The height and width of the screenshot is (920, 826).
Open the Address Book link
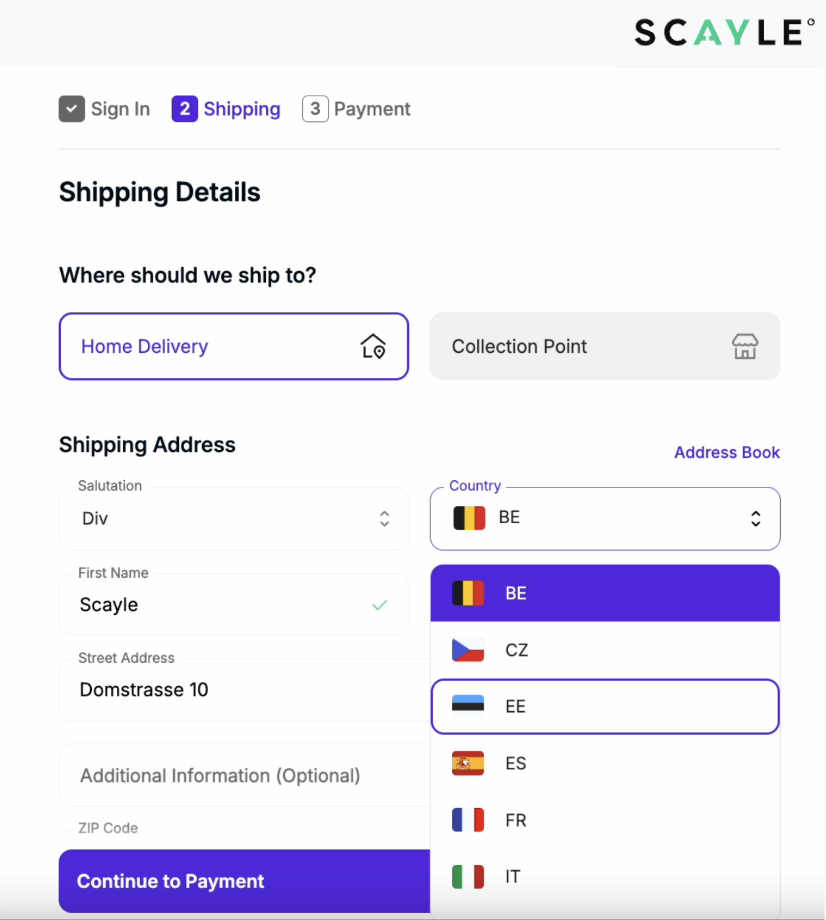tap(726, 452)
